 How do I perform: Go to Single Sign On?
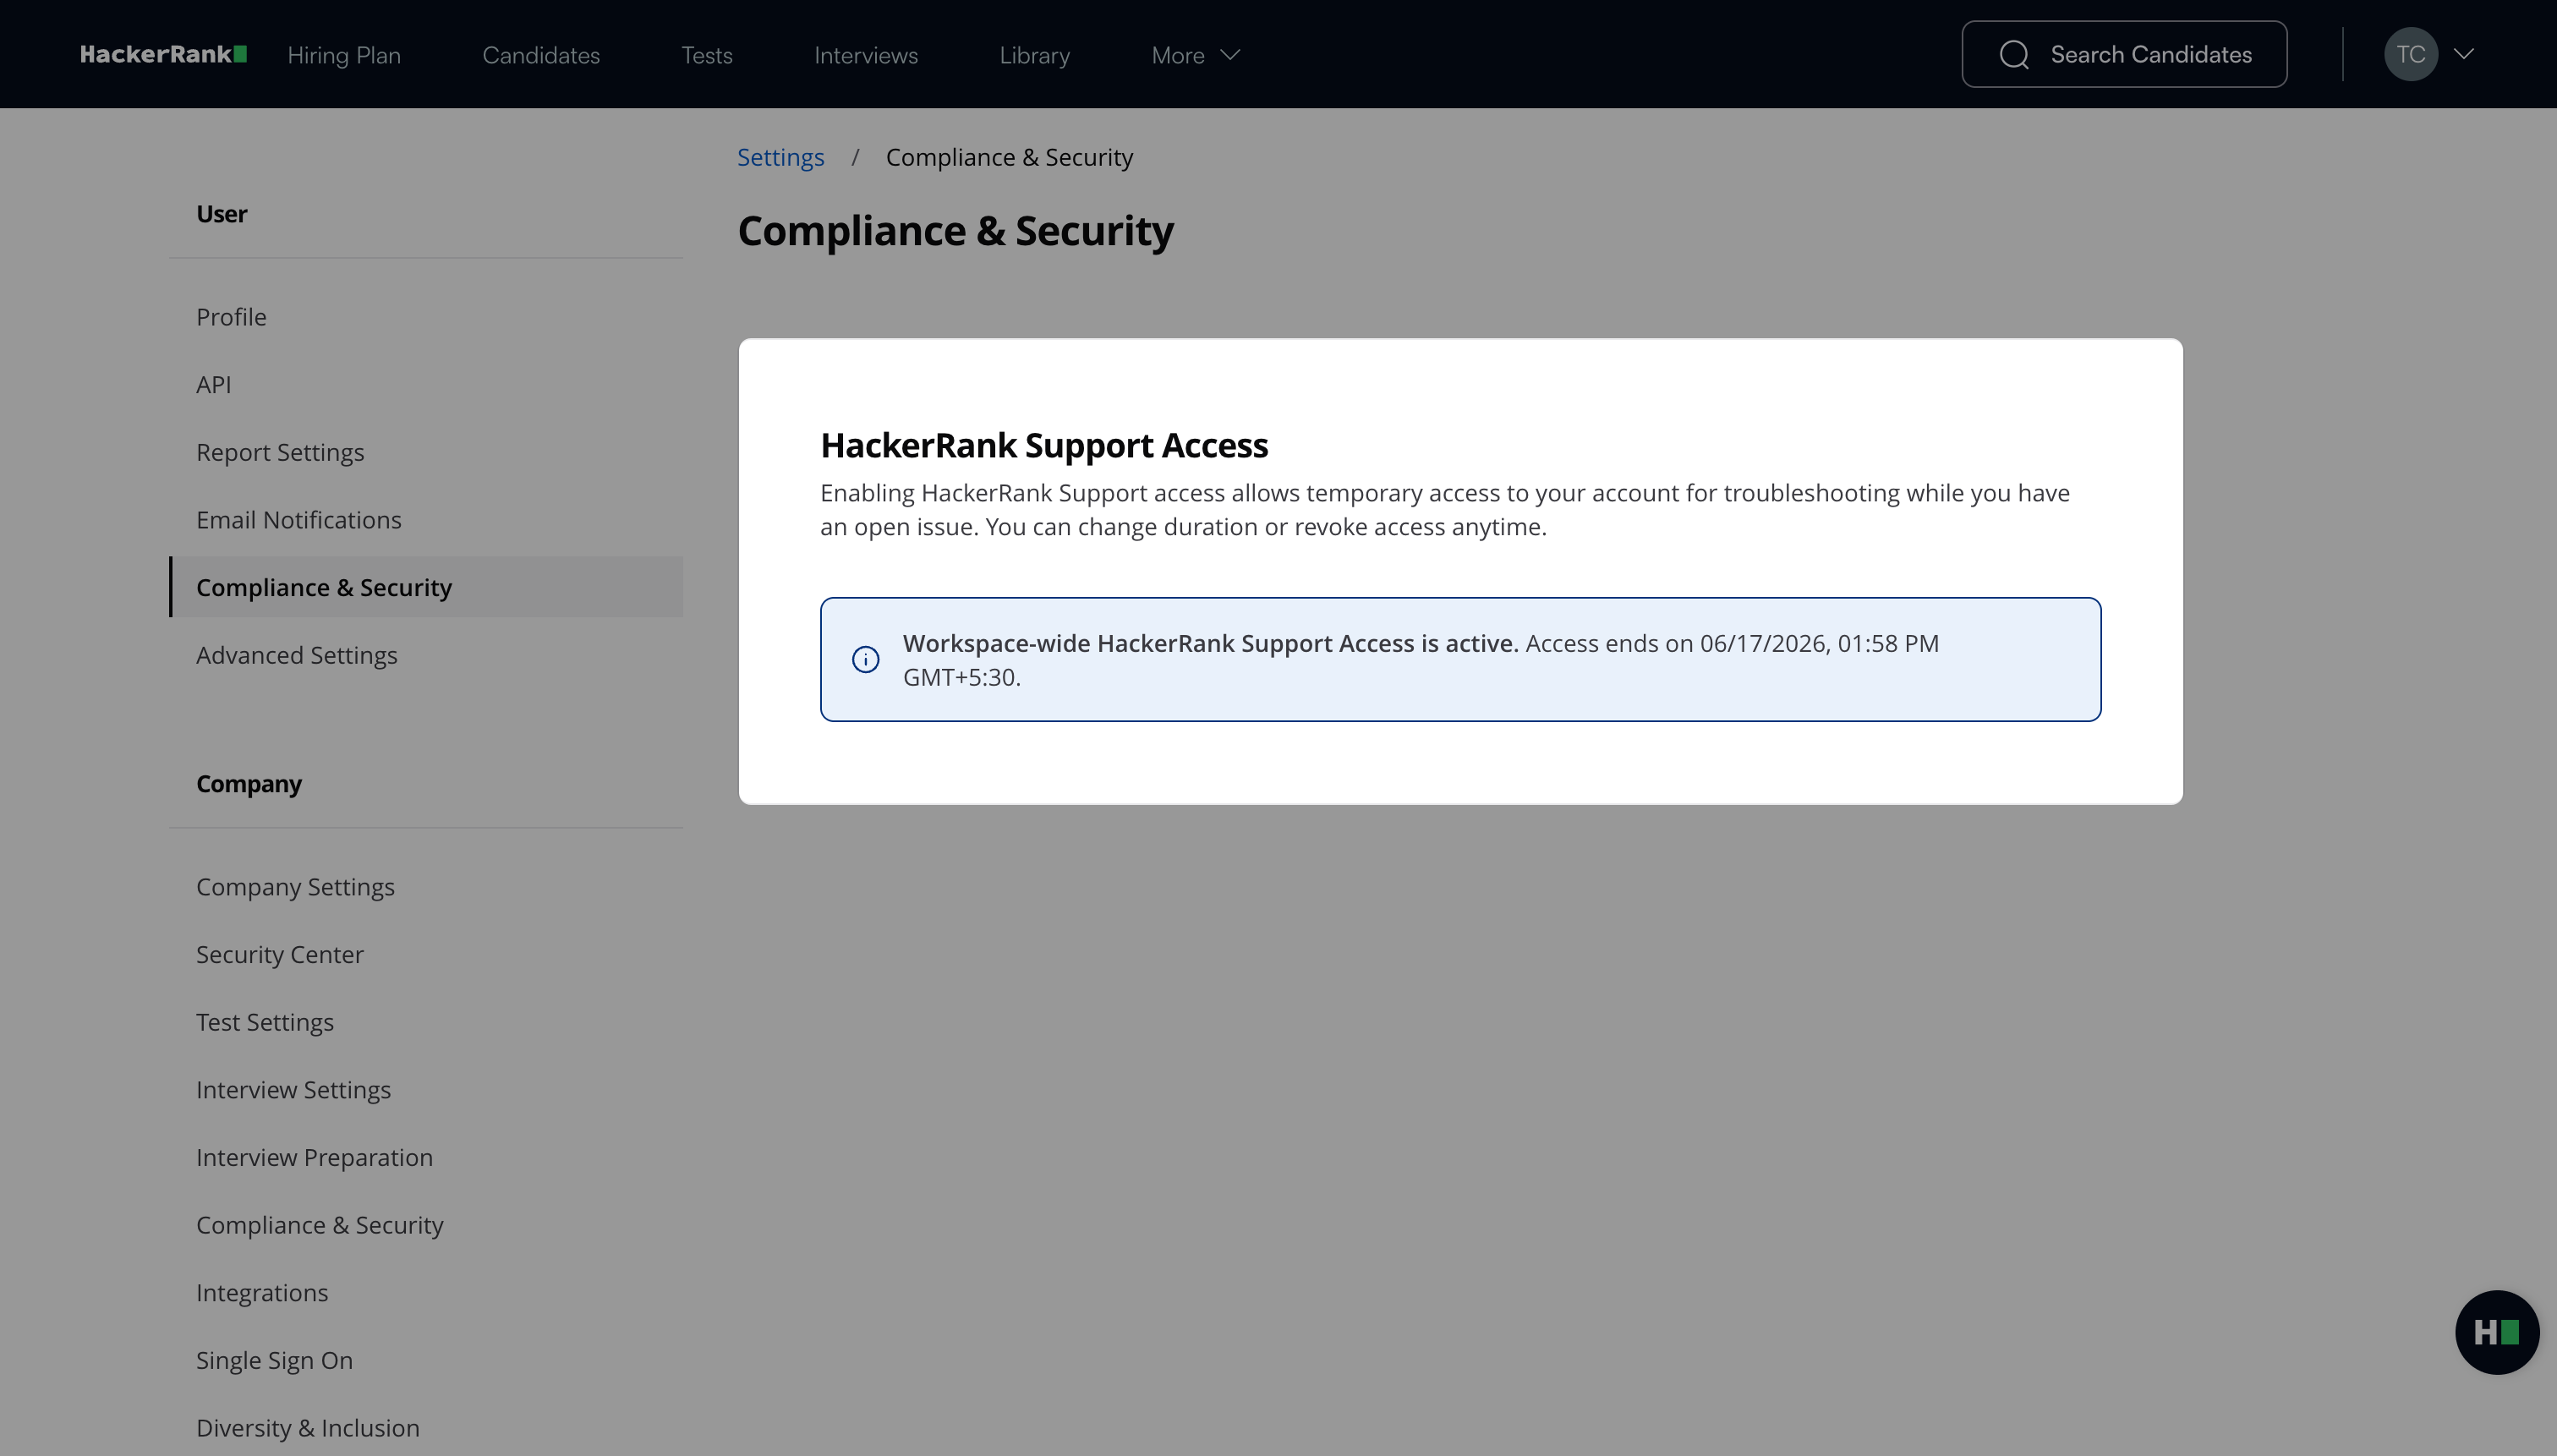tap(274, 1360)
